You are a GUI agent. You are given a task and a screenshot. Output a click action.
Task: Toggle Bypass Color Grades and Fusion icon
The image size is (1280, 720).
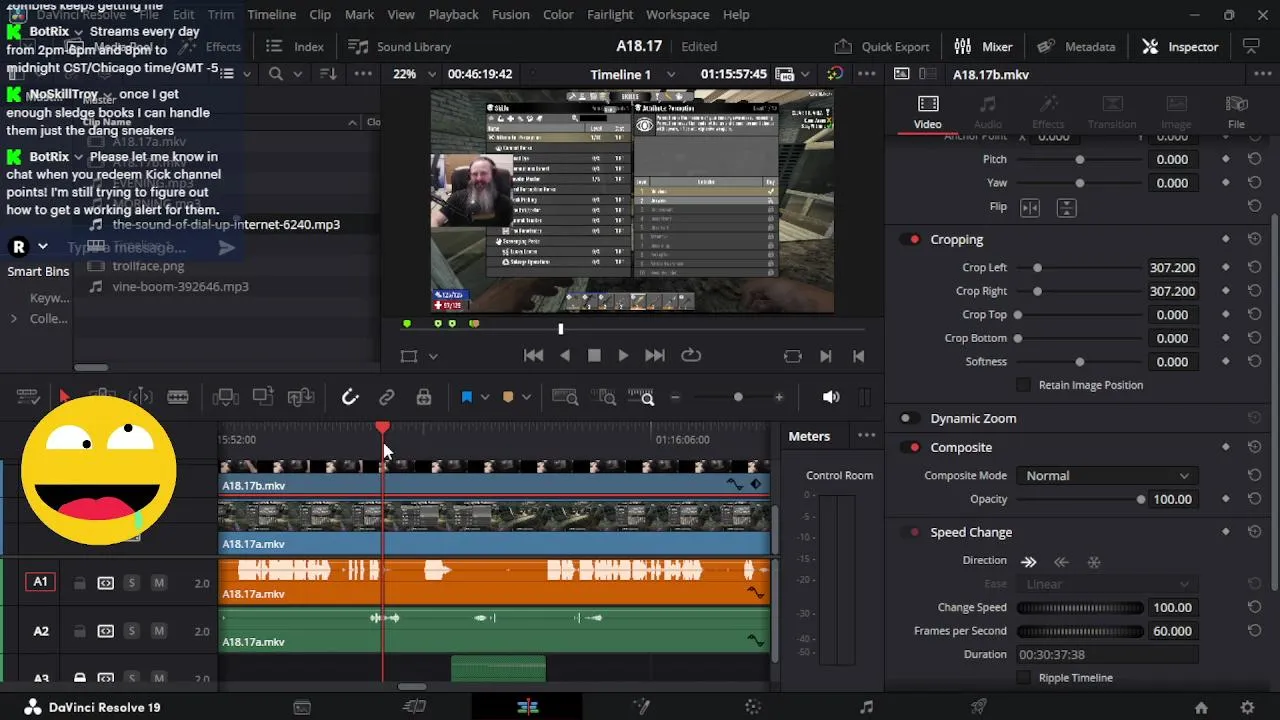point(835,74)
